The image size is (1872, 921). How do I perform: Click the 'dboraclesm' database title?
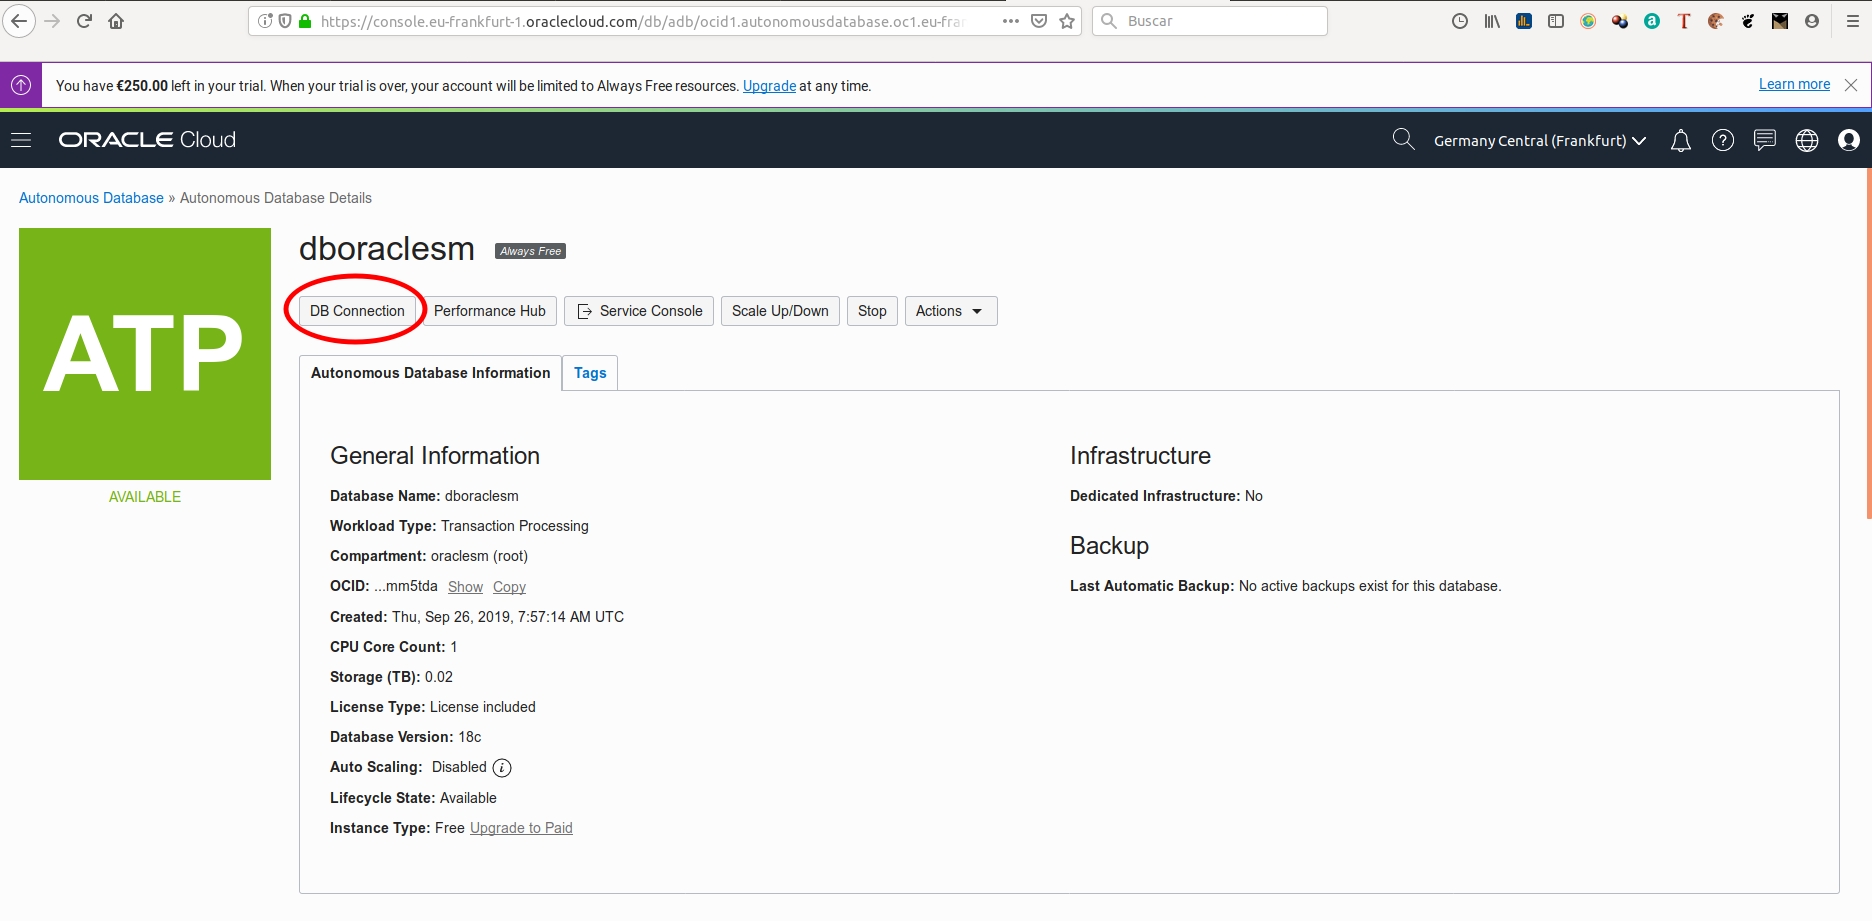point(387,248)
